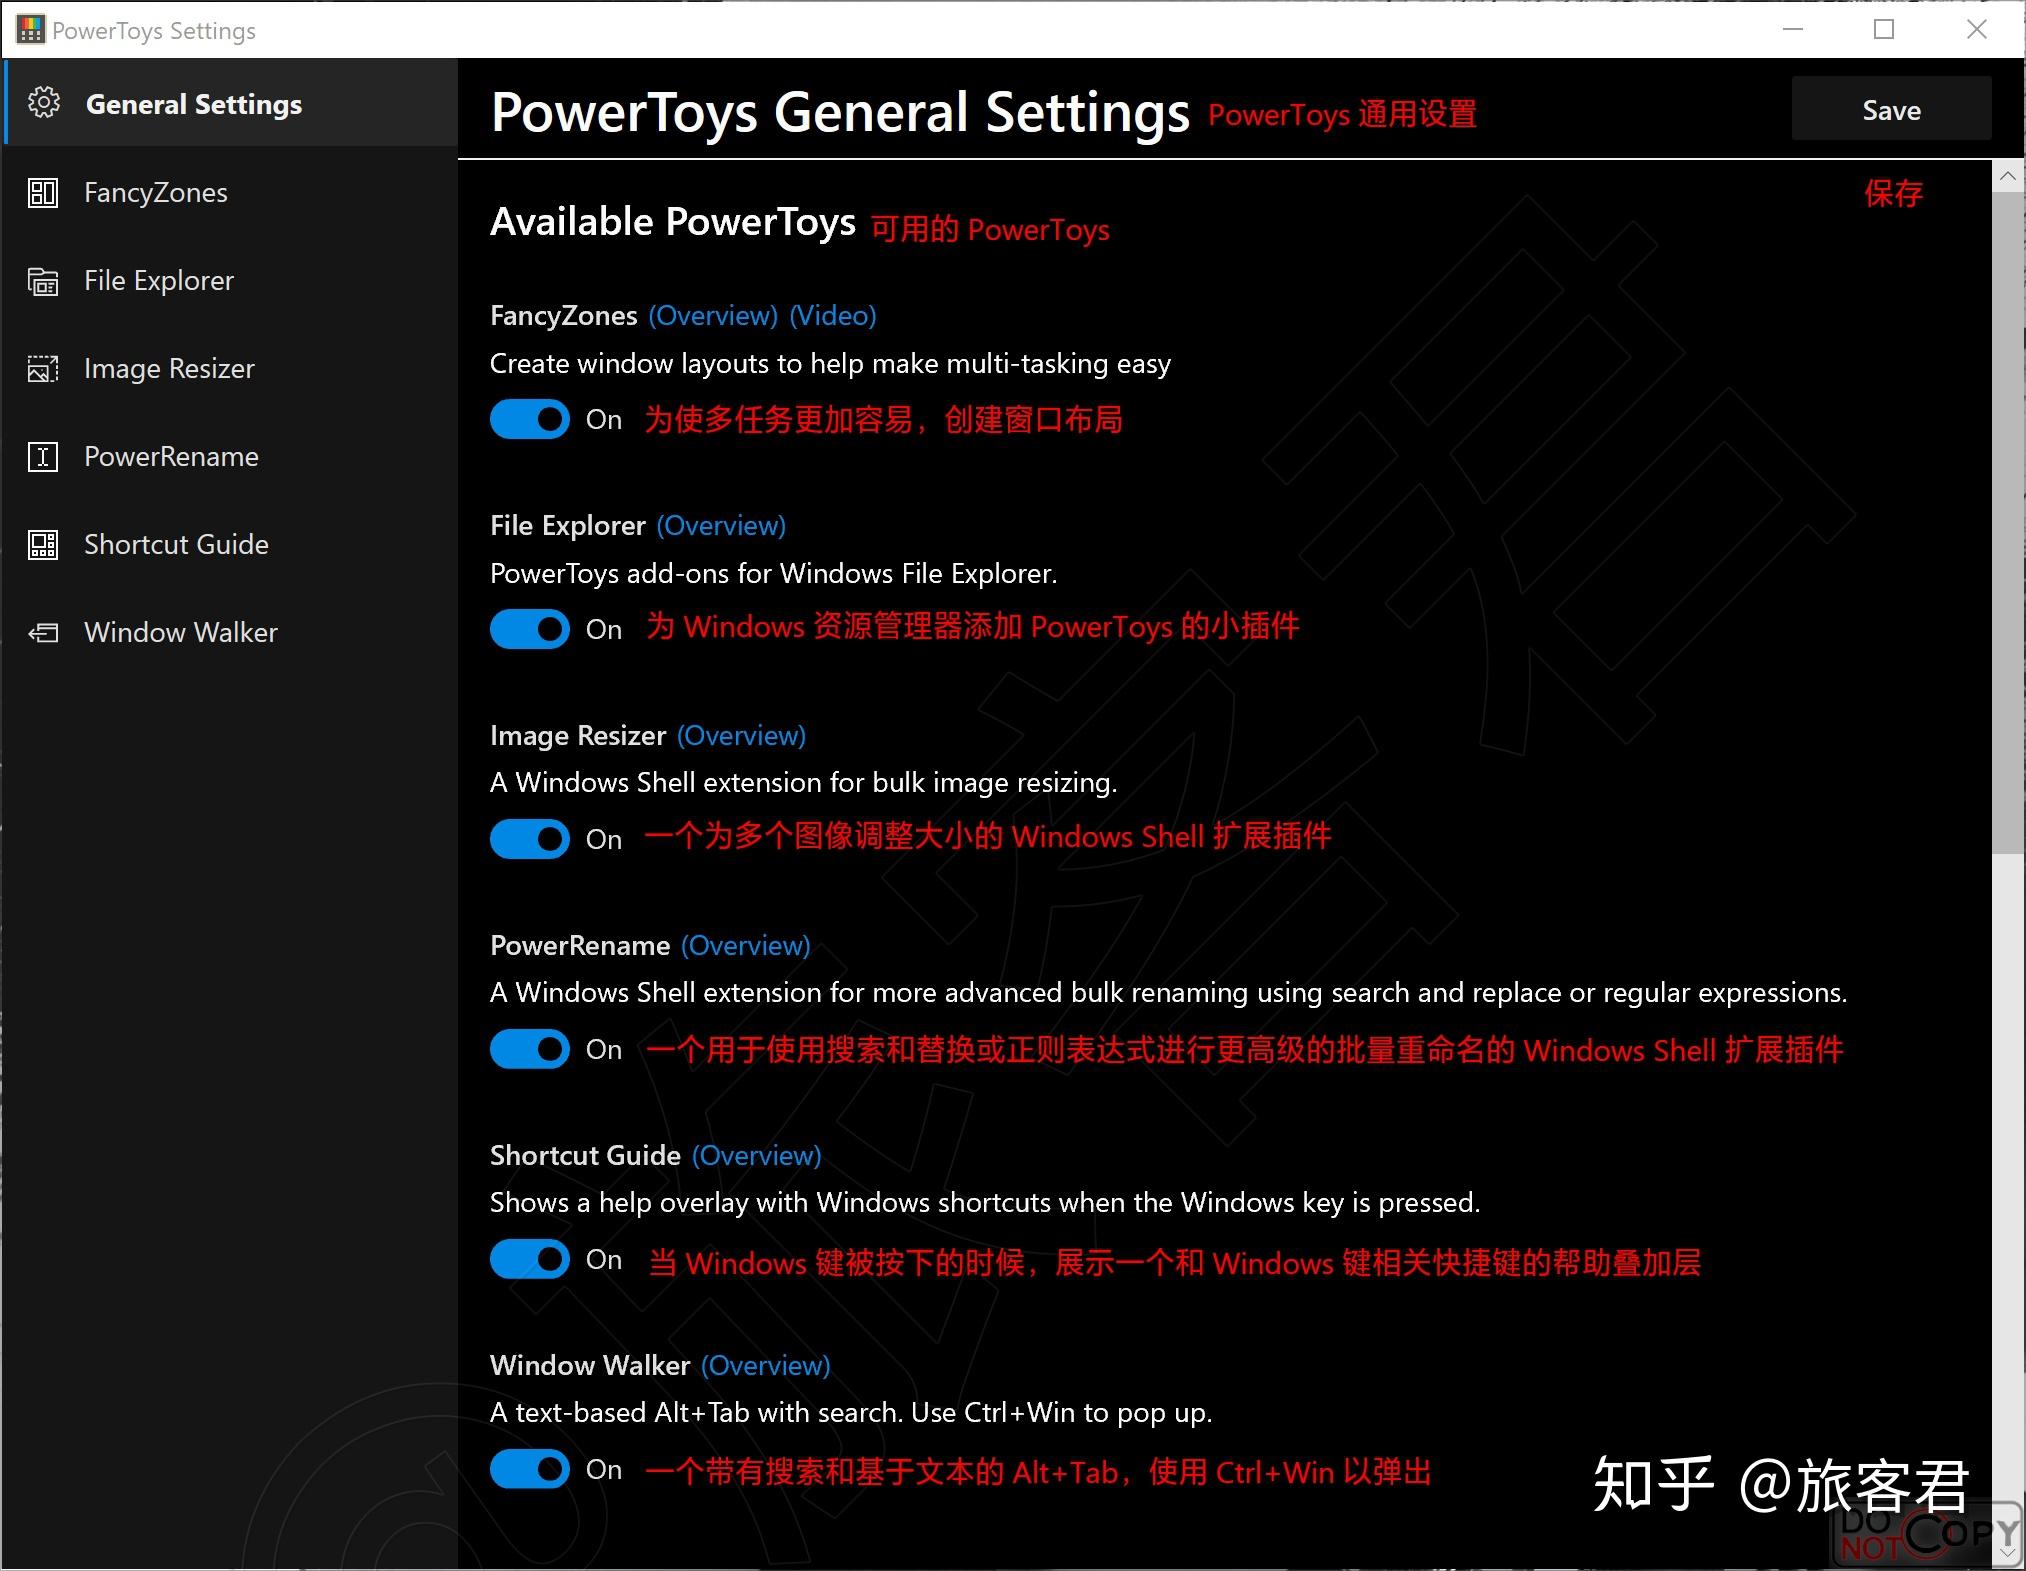
Task: Toggle Image Resizer off
Action: [x=530, y=839]
